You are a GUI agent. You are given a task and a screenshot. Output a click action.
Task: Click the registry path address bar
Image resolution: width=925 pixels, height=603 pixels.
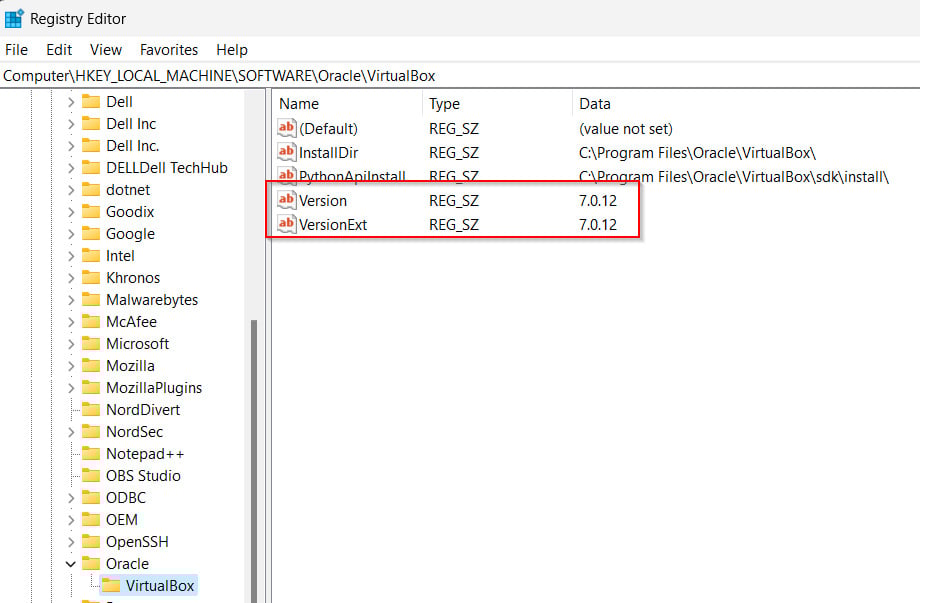[460, 76]
